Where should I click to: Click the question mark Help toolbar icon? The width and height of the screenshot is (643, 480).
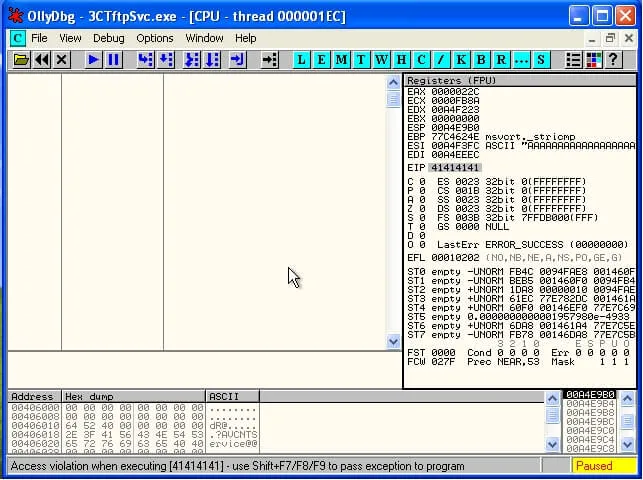click(613, 60)
